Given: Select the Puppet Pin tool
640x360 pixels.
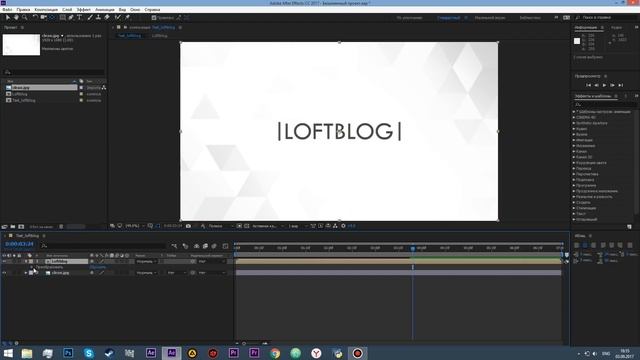Looking at the screenshot, I should point(127,18).
